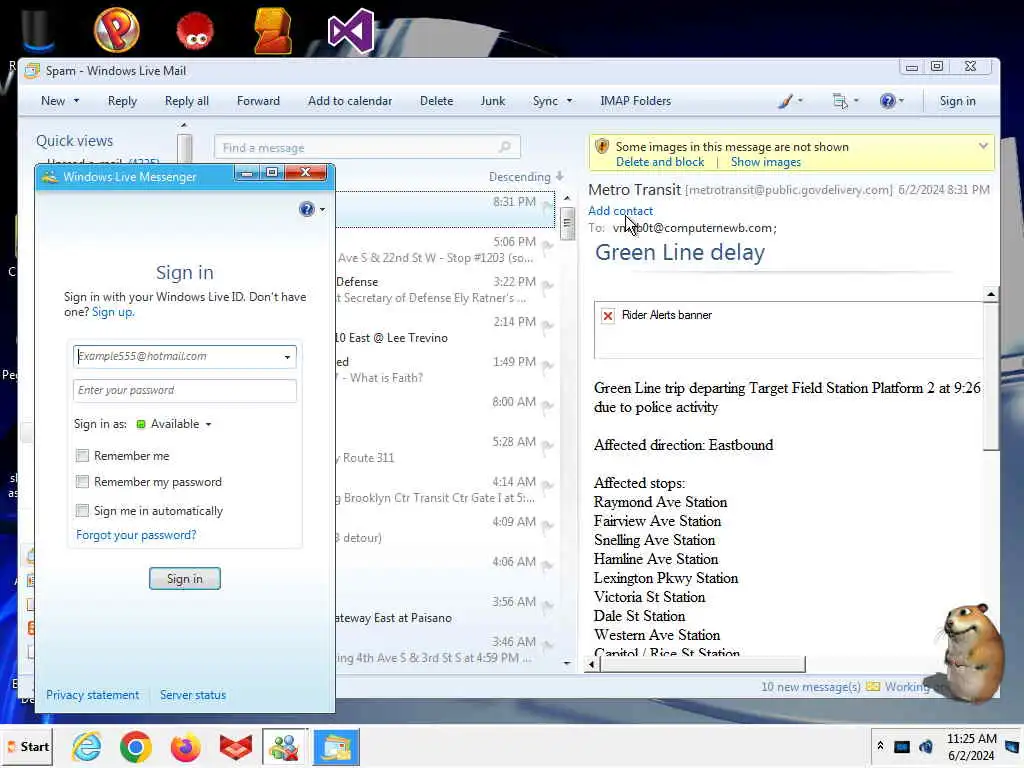
Task: Open the Visual Studio desktop icon
Action: point(351,31)
